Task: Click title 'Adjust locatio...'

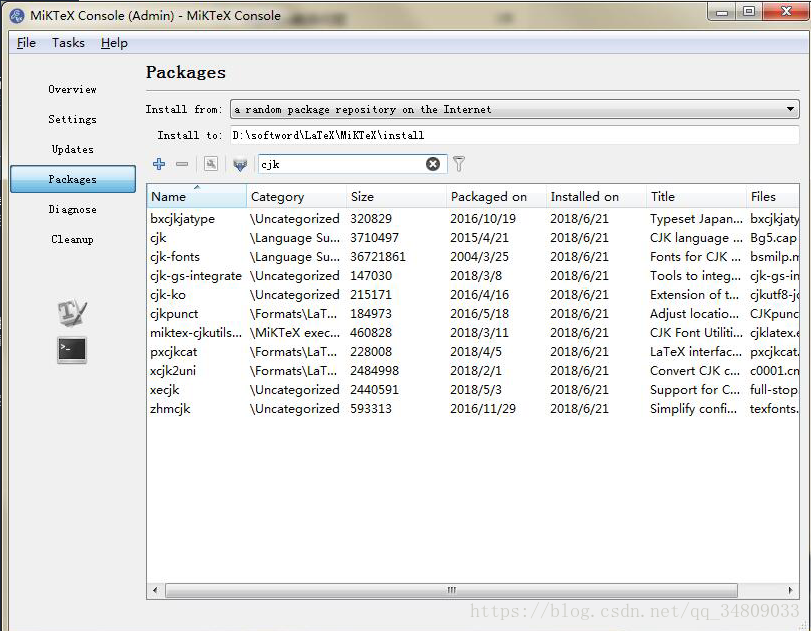Action: coord(694,314)
